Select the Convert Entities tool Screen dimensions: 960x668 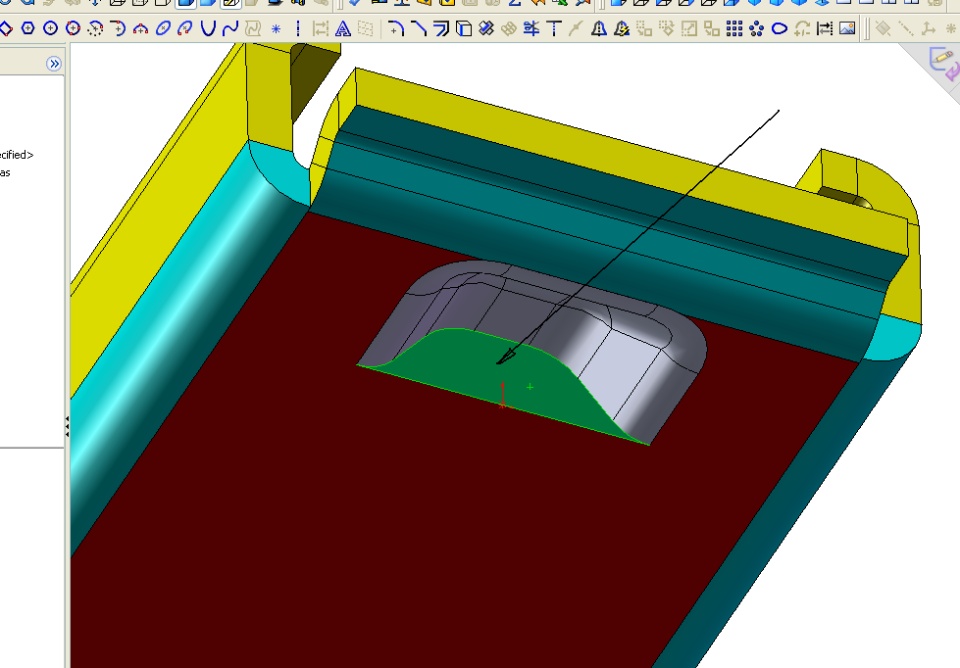pos(464,28)
